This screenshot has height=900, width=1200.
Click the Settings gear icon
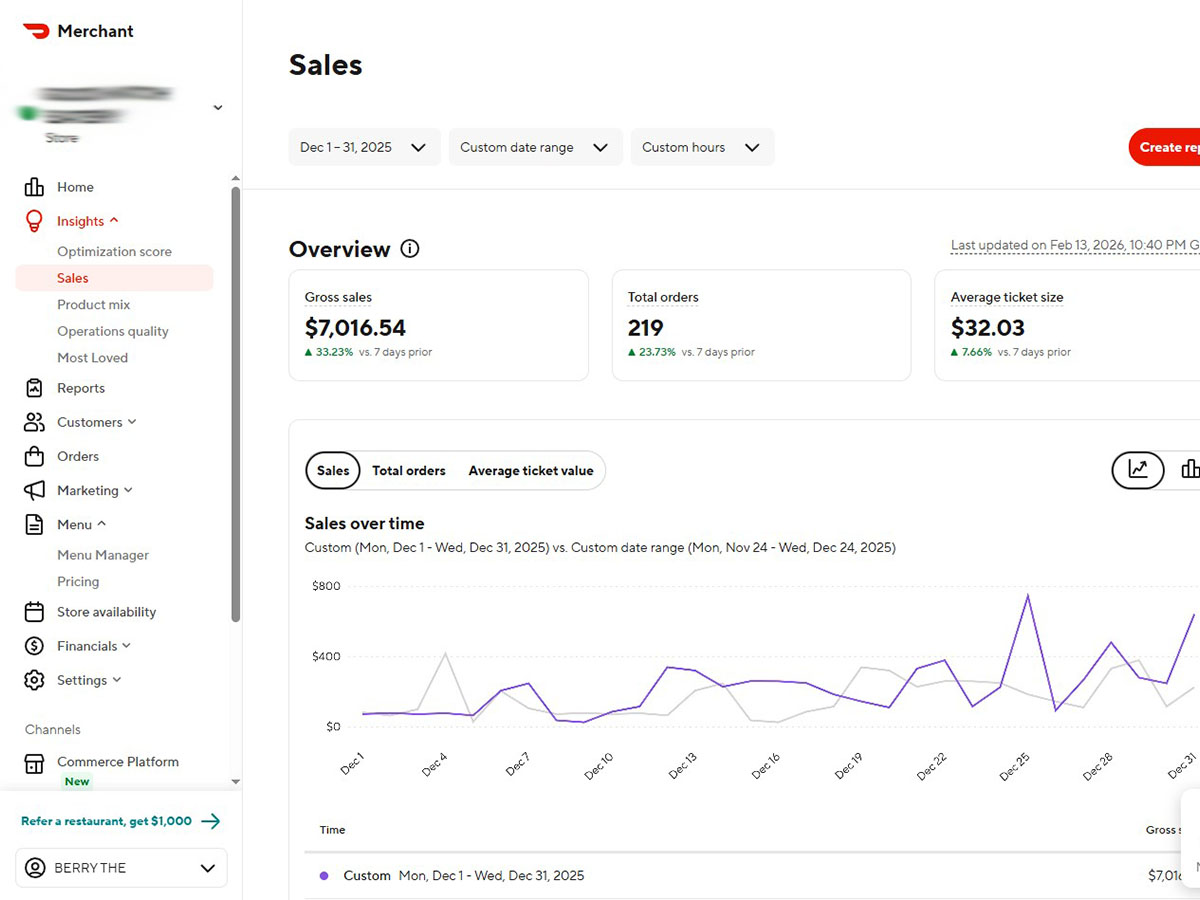(x=34, y=680)
